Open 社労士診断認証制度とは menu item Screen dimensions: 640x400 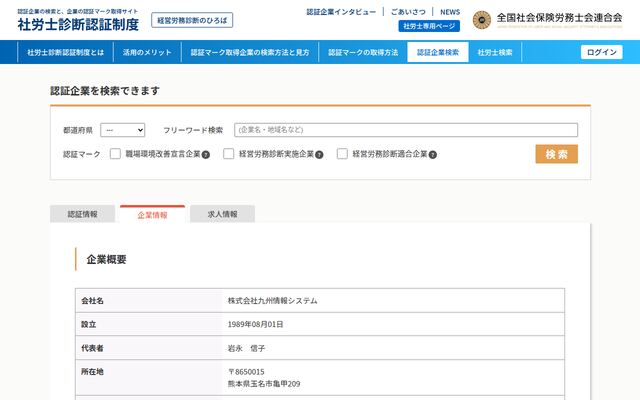66,52
